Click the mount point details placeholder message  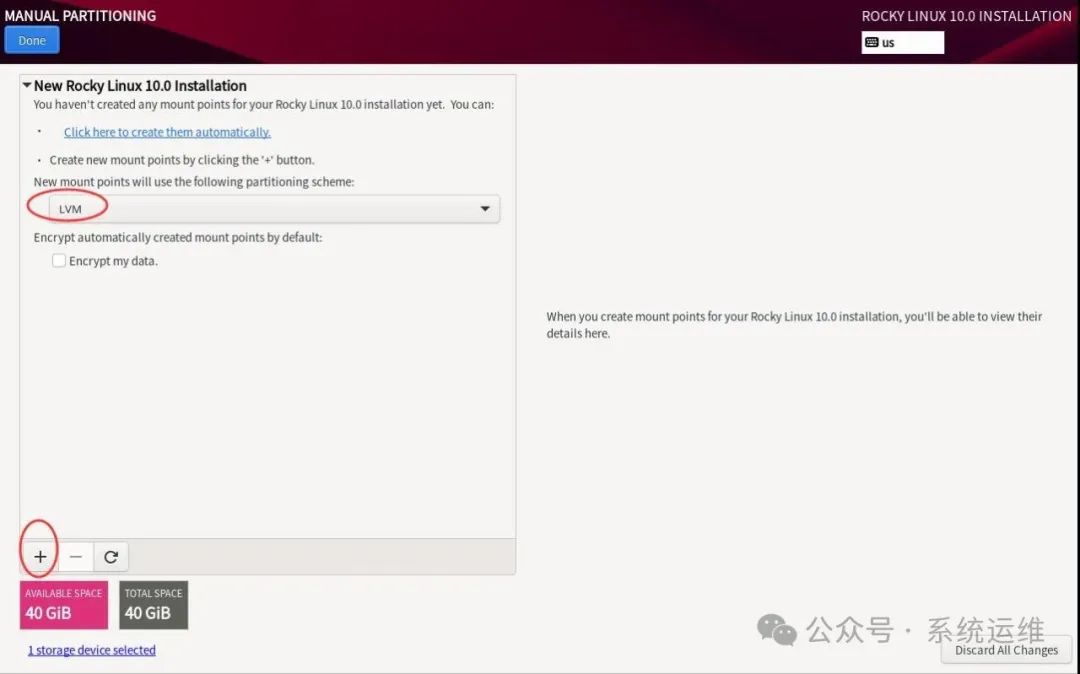click(x=793, y=325)
